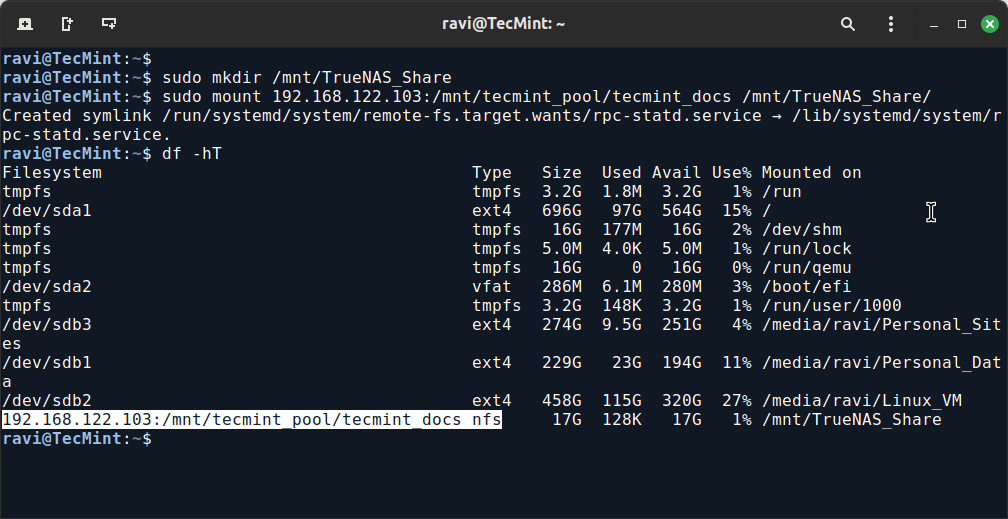Close terminal with green X button
The width and height of the screenshot is (1008, 519).
click(989, 24)
